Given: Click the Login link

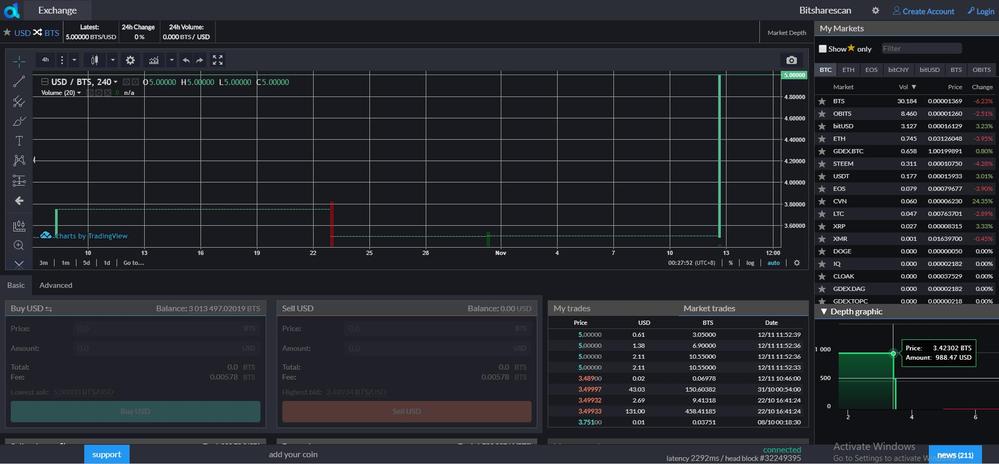Looking at the screenshot, I should point(981,11).
